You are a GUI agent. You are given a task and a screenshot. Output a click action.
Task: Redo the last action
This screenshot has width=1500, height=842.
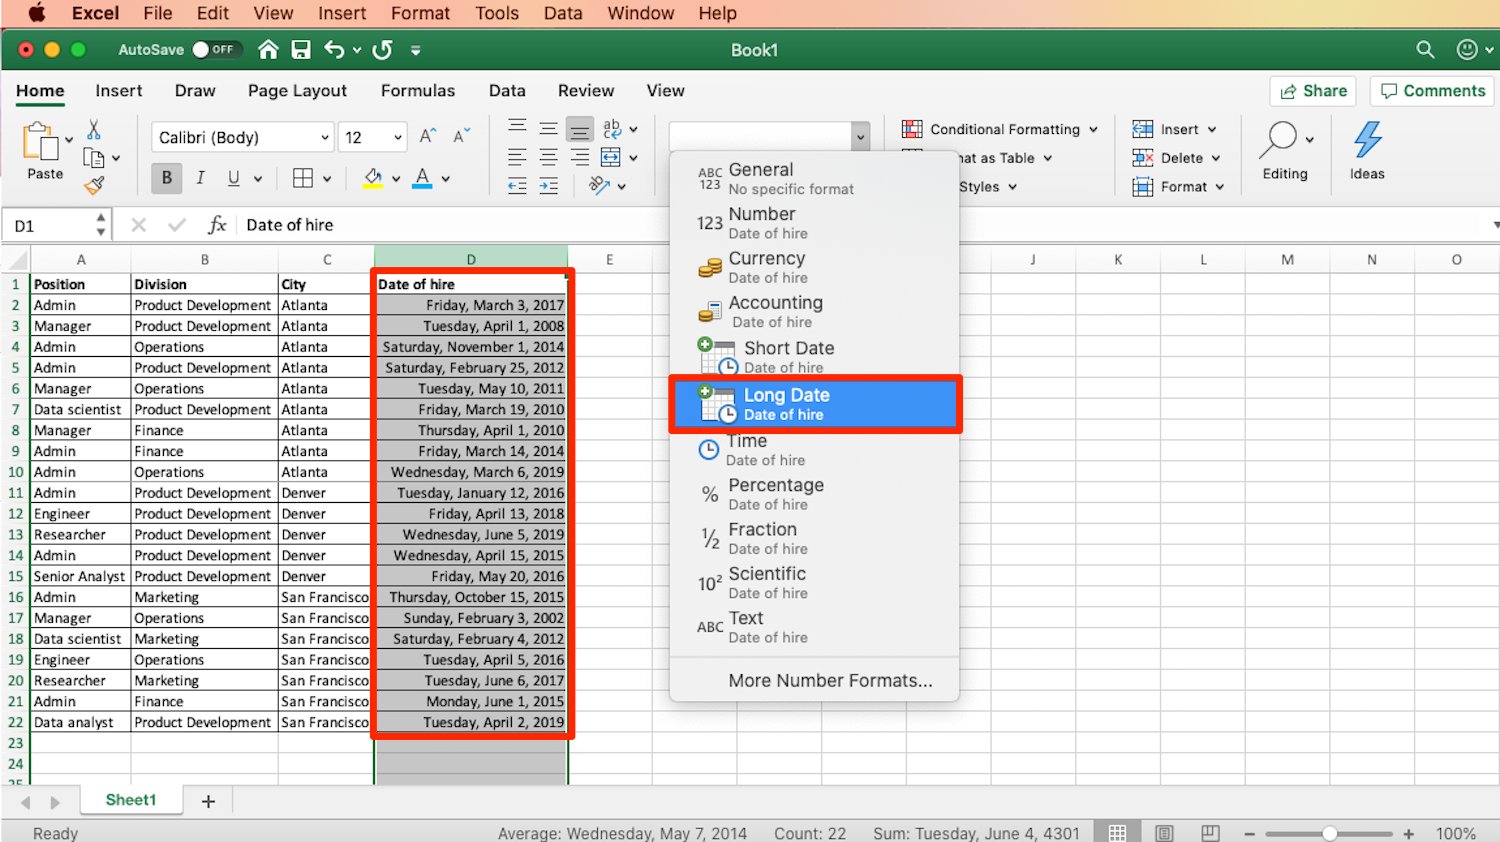382,50
